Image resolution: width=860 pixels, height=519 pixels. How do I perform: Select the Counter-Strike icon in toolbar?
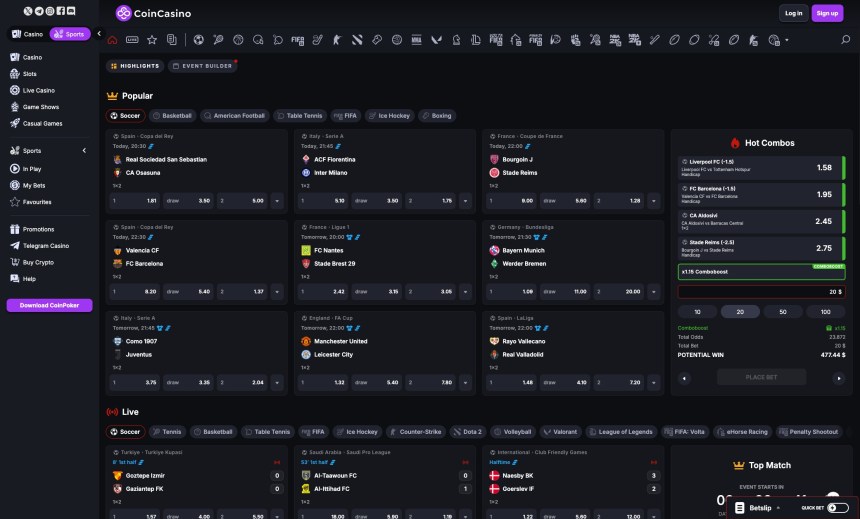tap(337, 40)
